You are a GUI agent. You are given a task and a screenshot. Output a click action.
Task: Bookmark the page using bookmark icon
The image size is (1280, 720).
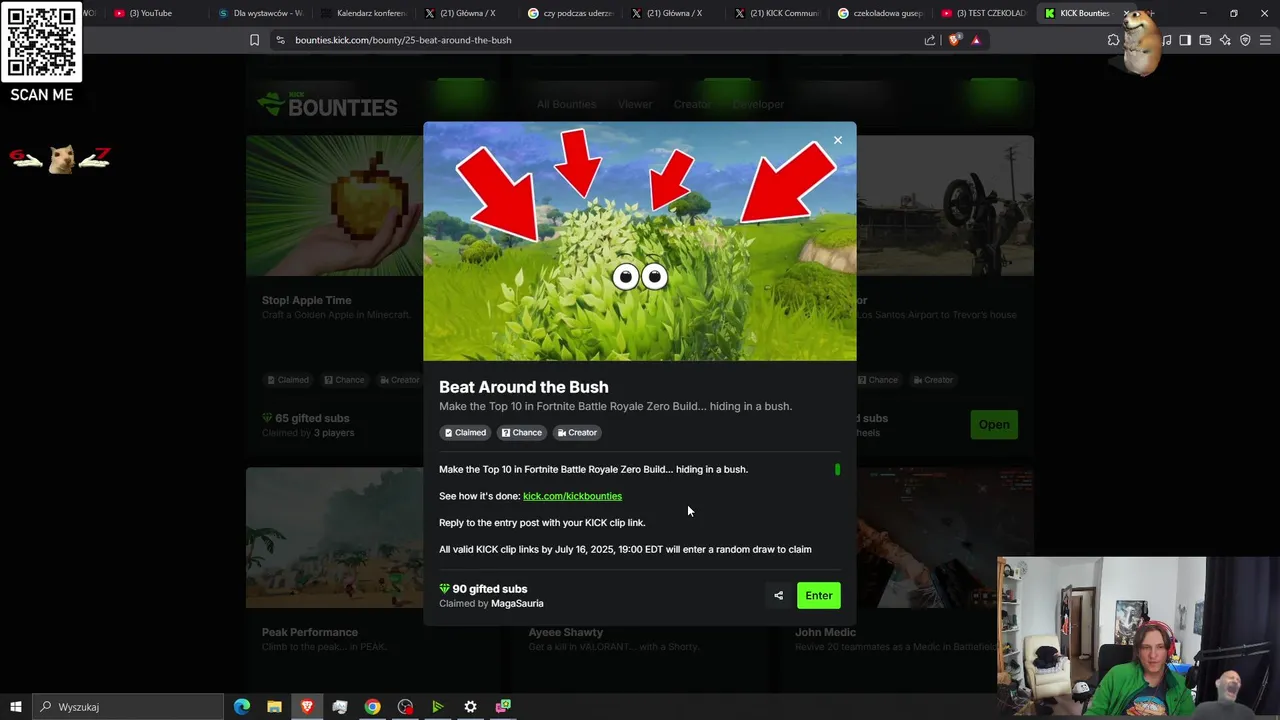pos(254,40)
